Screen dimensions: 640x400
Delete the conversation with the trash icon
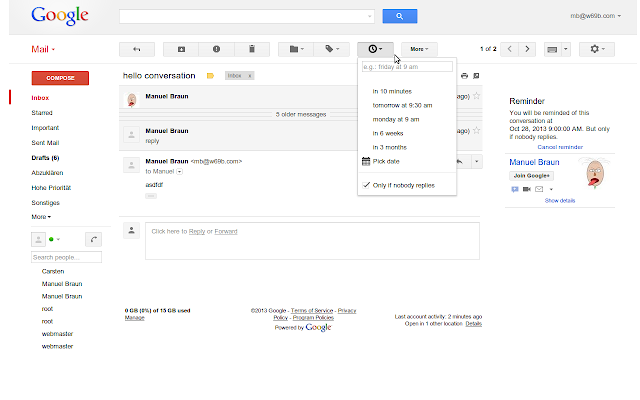[x=252, y=49]
